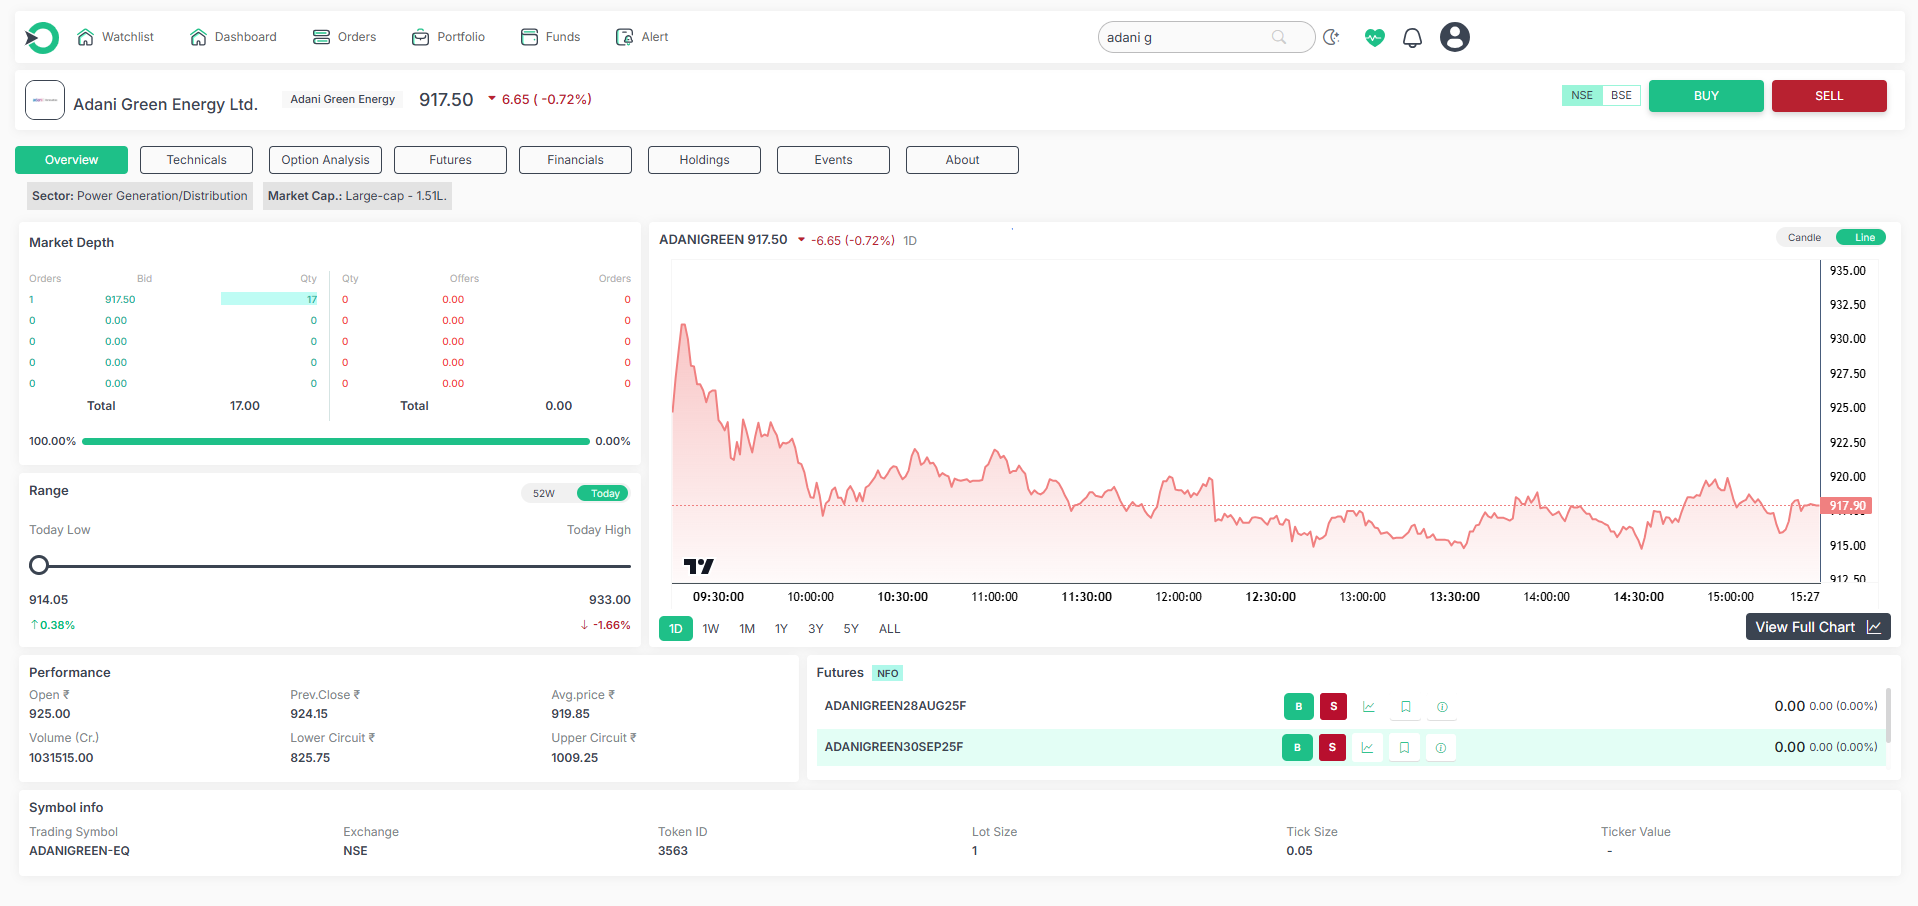Image resolution: width=1918 pixels, height=906 pixels.
Task: Click the Adani Green company logo thumbnail
Action: (45, 100)
